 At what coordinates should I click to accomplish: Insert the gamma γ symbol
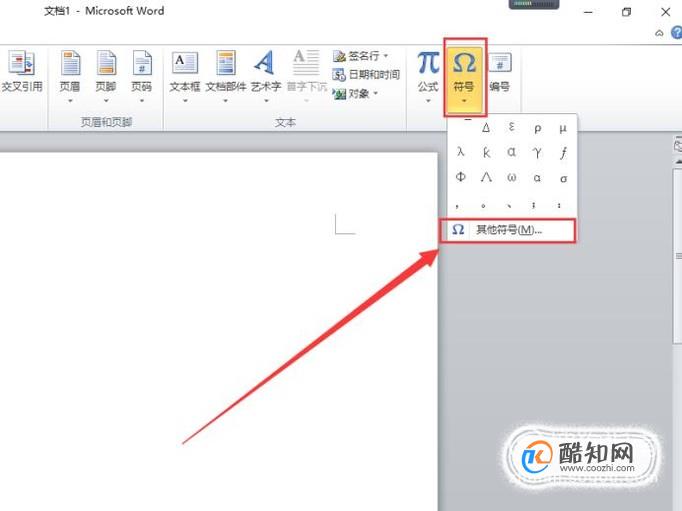click(537, 152)
